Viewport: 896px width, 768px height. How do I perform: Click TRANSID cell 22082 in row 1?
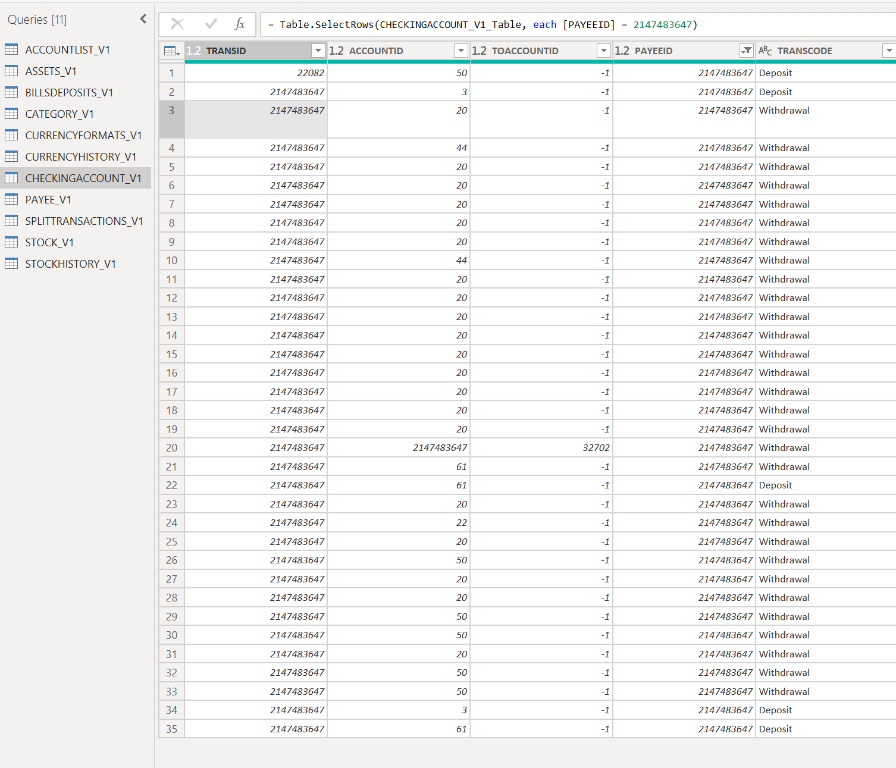(255, 73)
